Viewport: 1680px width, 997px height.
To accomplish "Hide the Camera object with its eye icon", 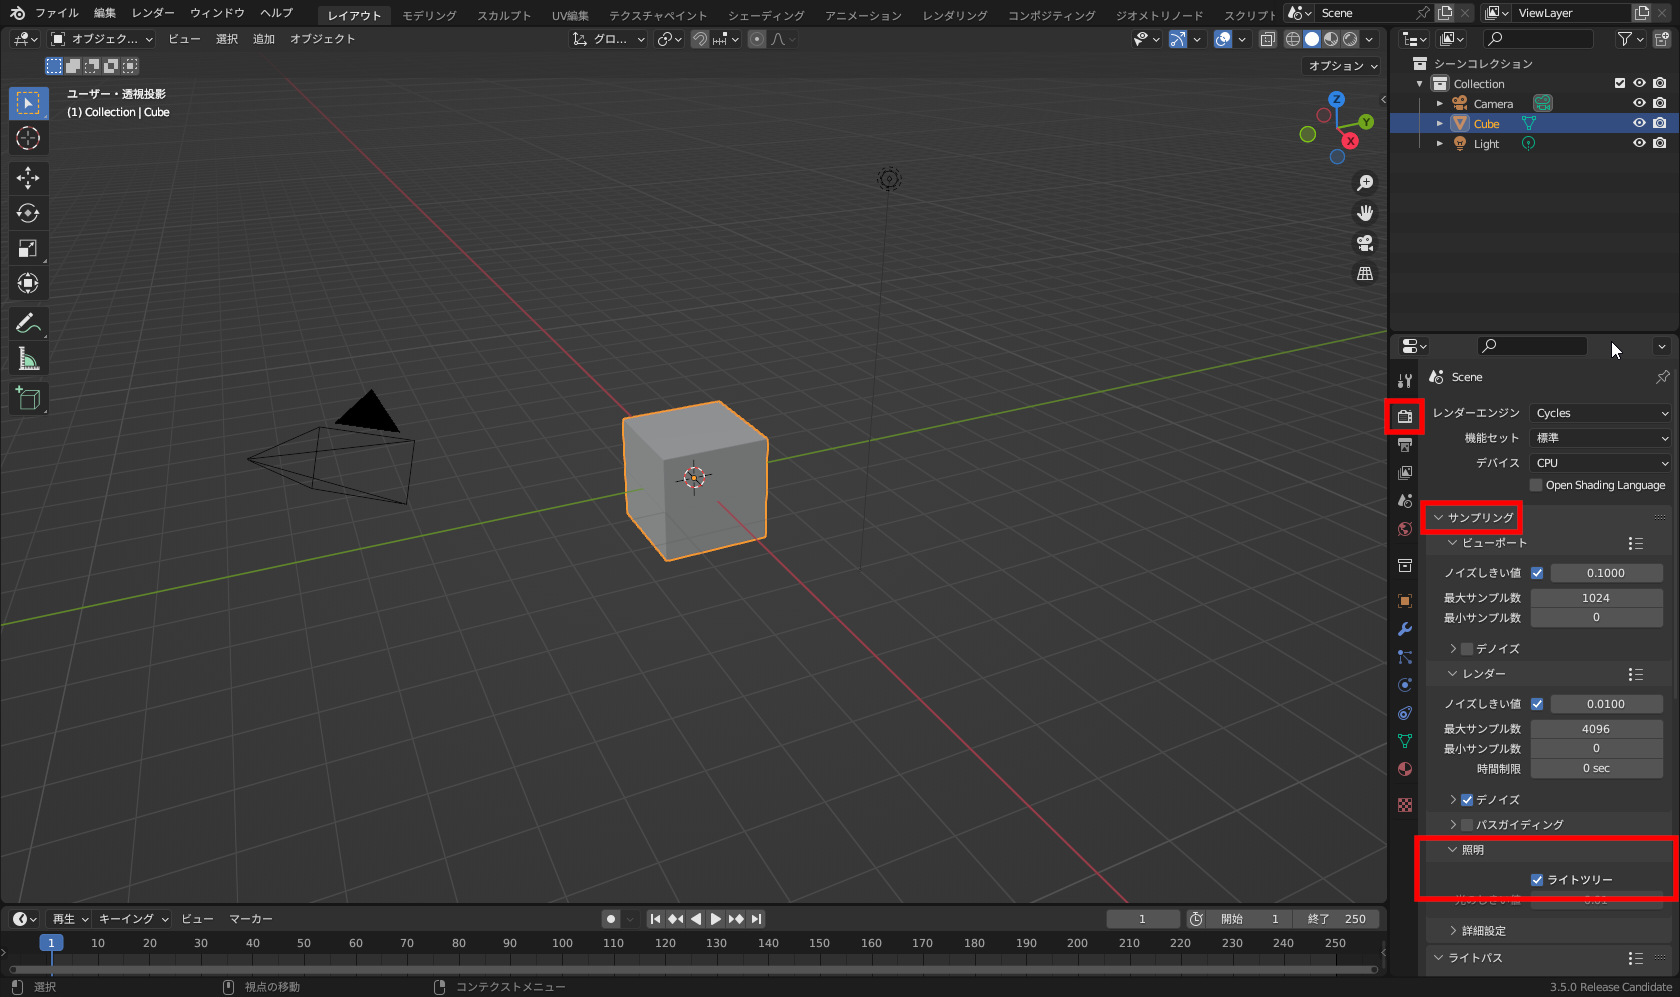I will tap(1639, 103).
